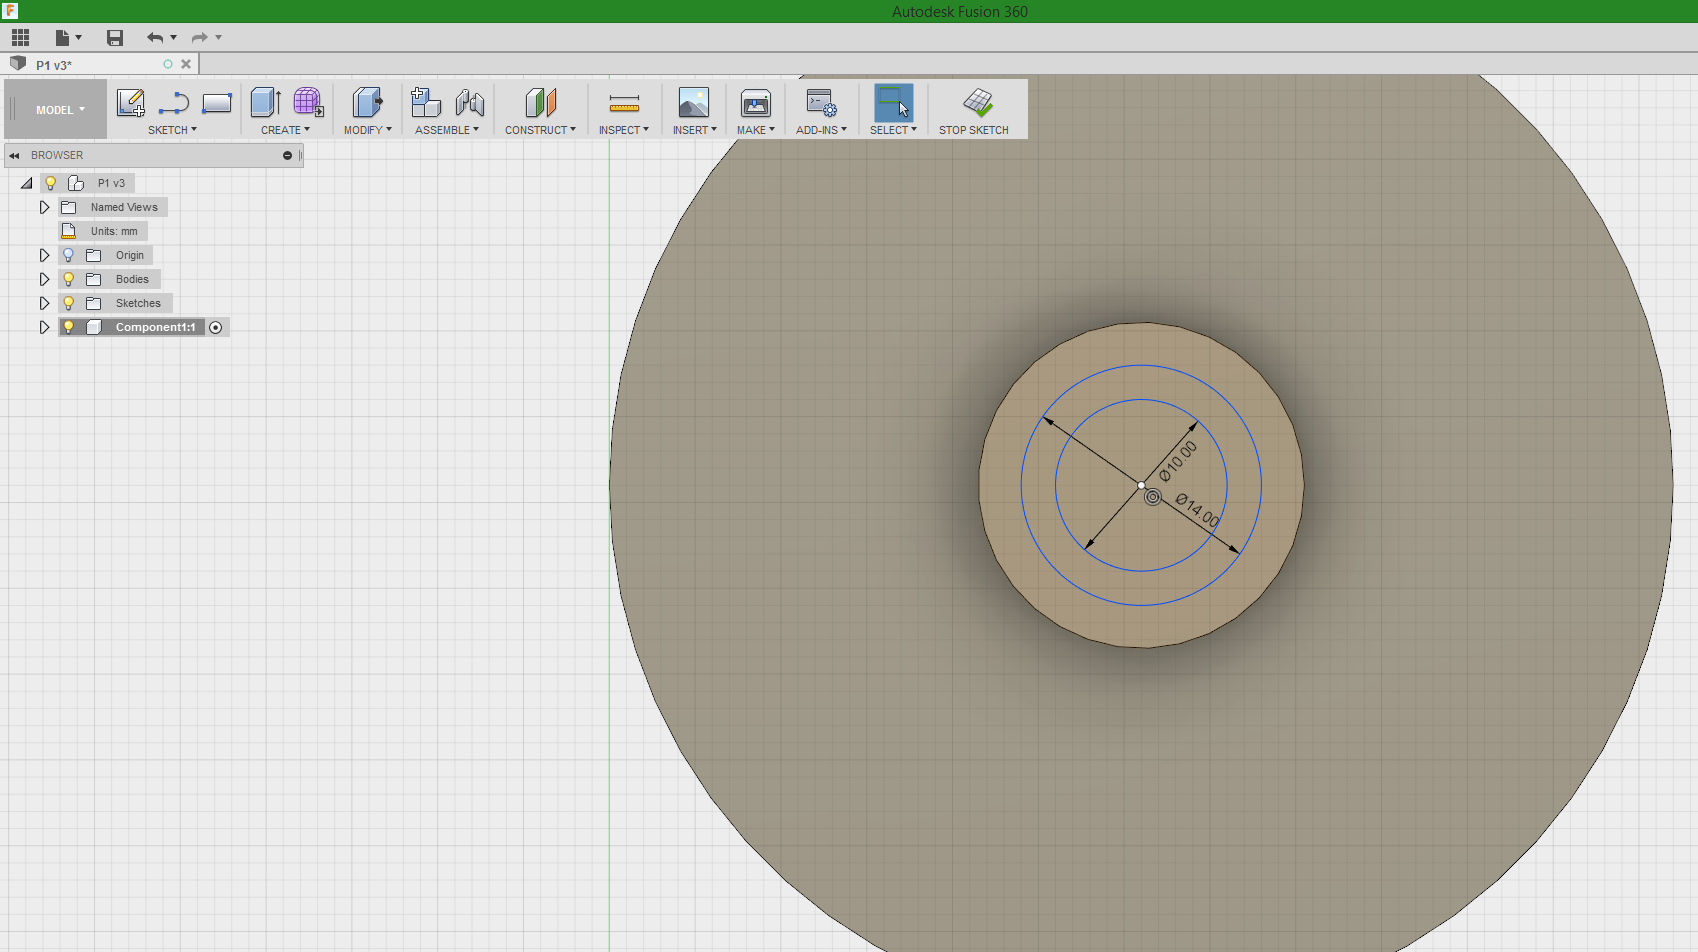Select the Offset Plane construct tool
Image resolution: width=1698 pixels, height=952 pixels.
point(540,102)
